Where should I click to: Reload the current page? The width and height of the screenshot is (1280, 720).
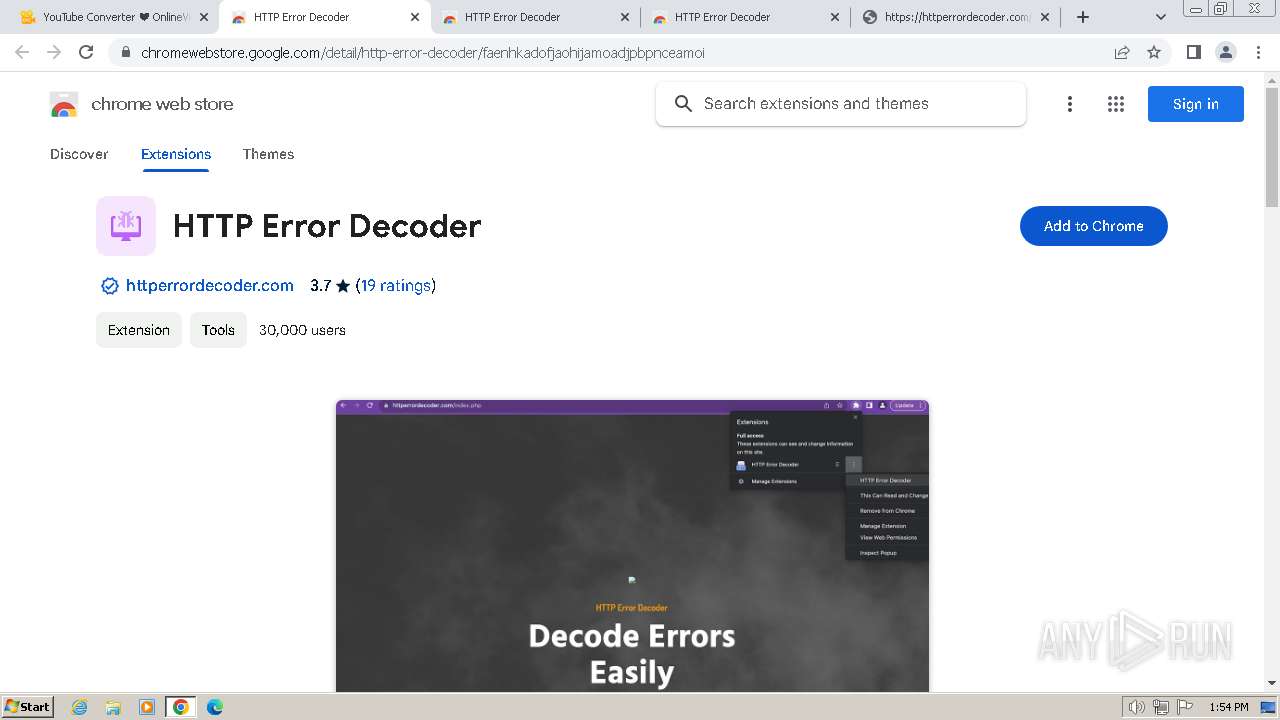pyautogui.click(x=86, y=52)
